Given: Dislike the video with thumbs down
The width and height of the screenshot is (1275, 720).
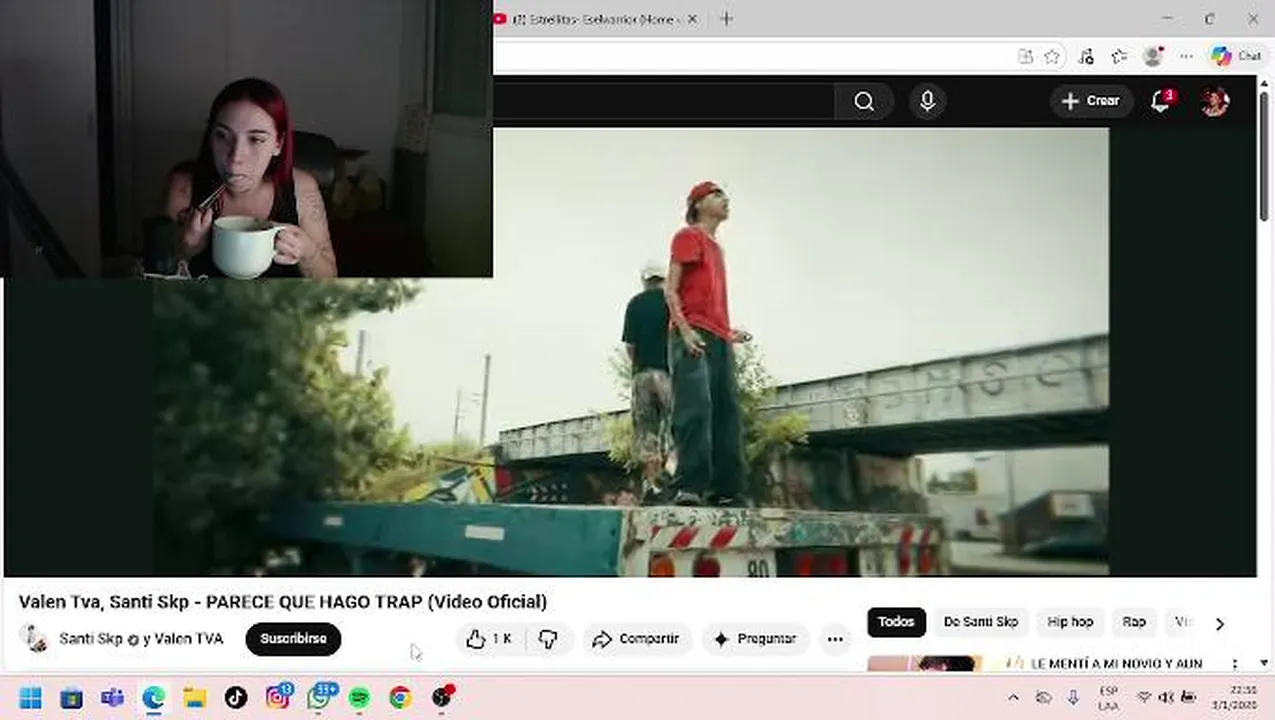Looking at the screenshot, I should point(548,639).
